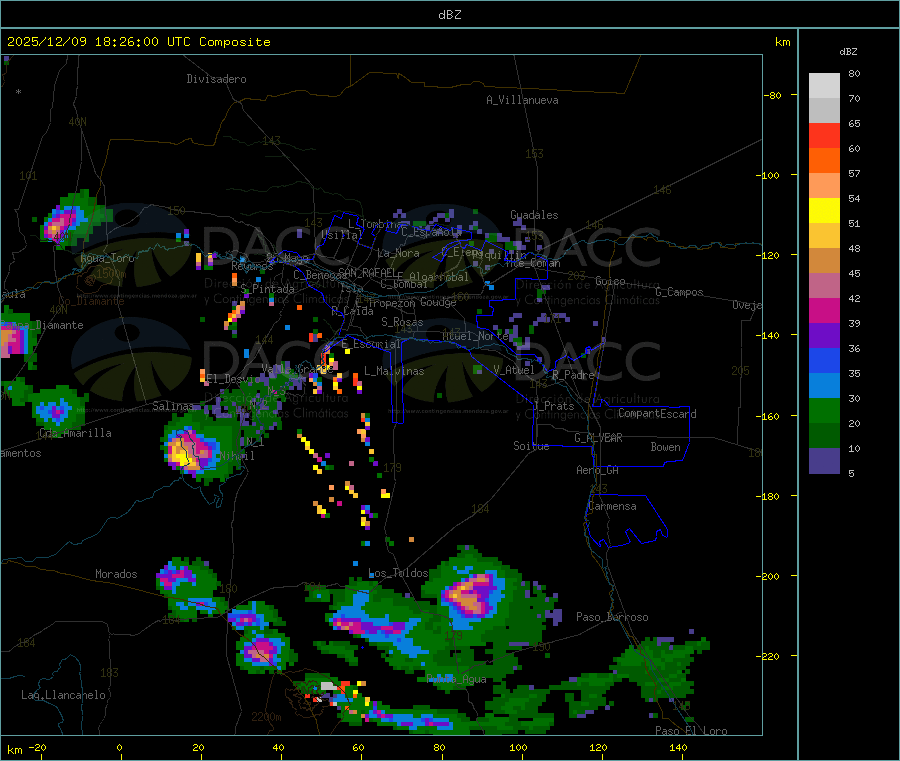Click the large storm cell east of Los_Toldos
Viewport: 900px width, 761px height.
click(x=472, y=594)
